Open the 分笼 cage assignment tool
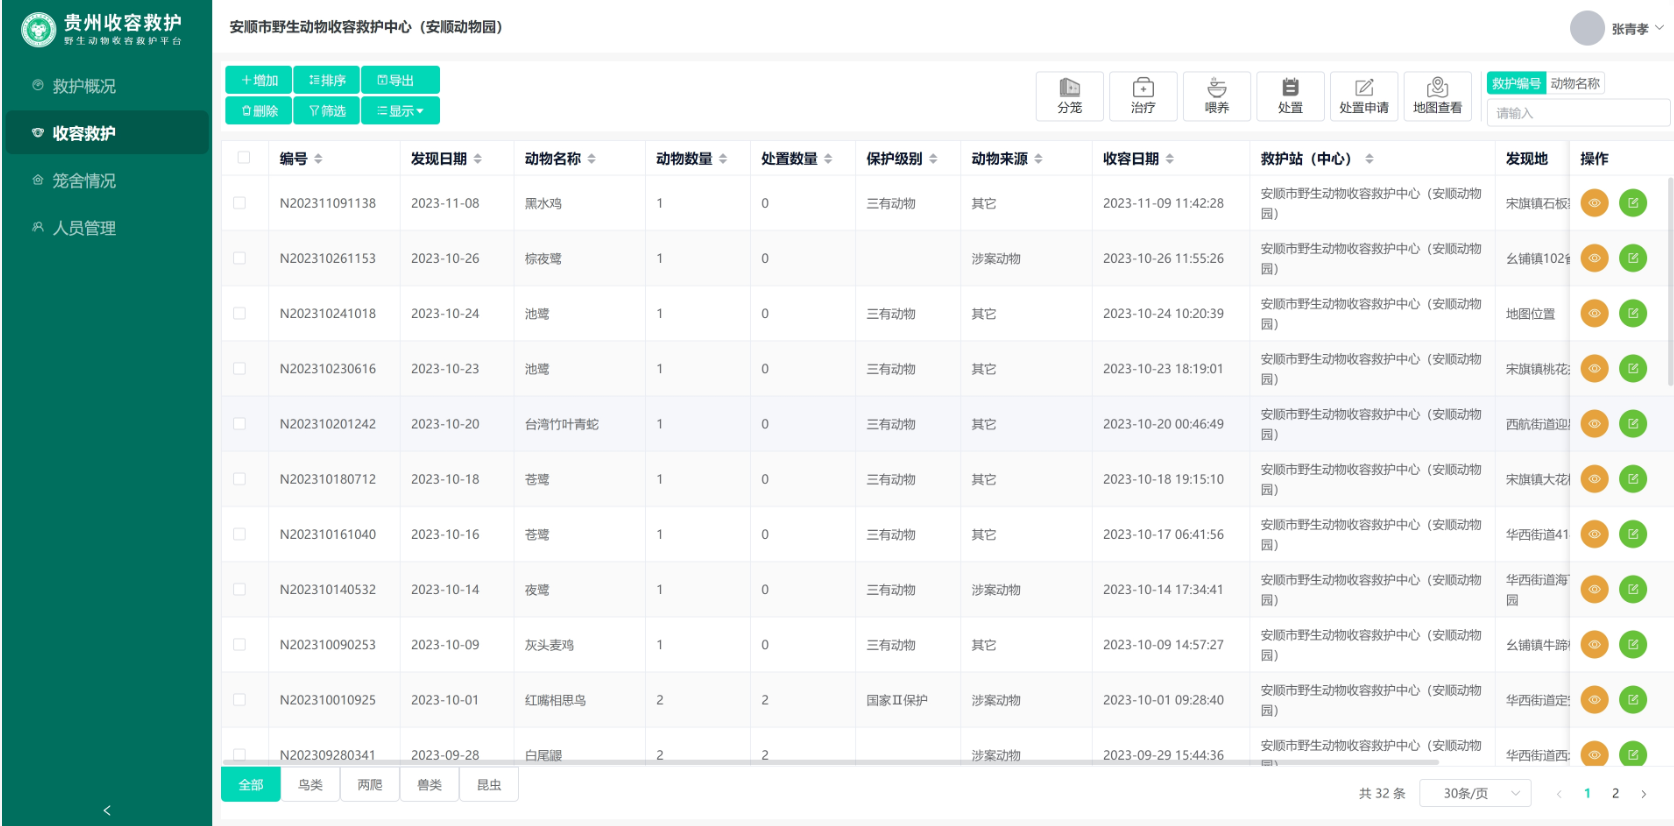Viewport: 1674px width, 826px height. coord(1069,96)
